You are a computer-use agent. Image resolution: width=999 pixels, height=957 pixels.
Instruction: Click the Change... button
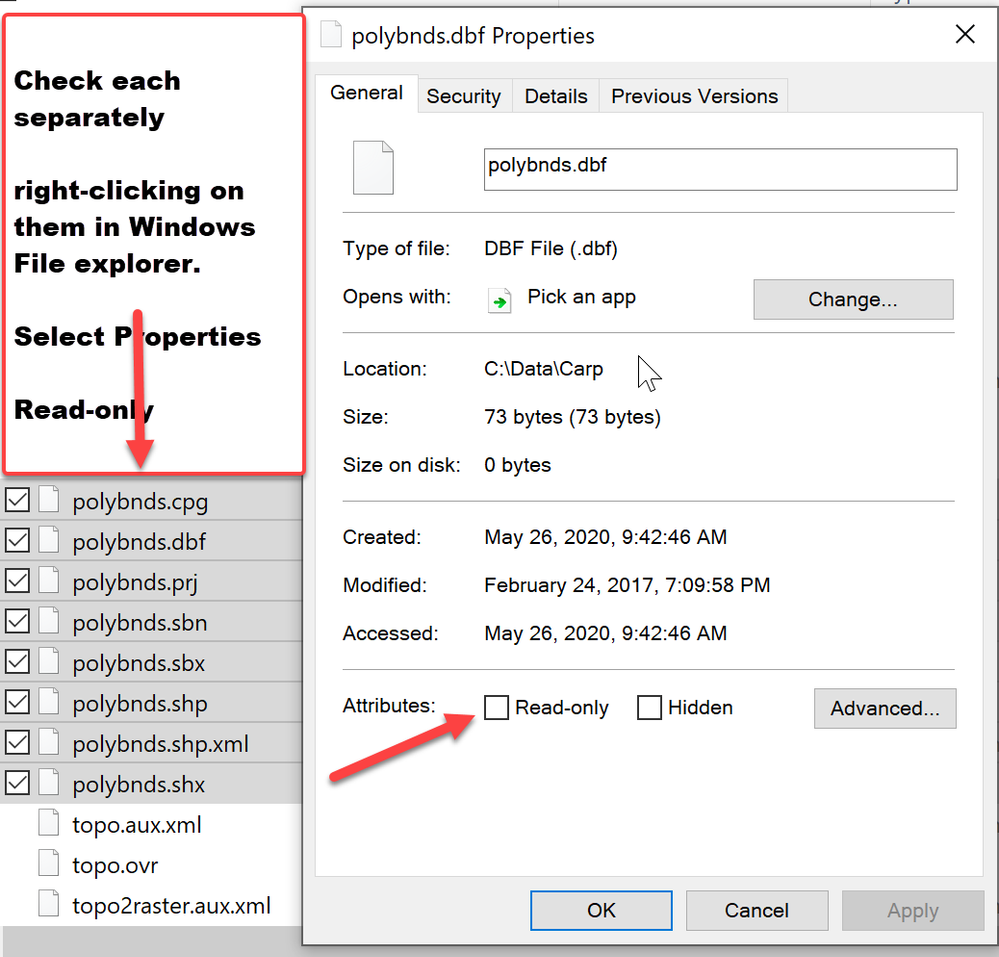click(853, 299)
